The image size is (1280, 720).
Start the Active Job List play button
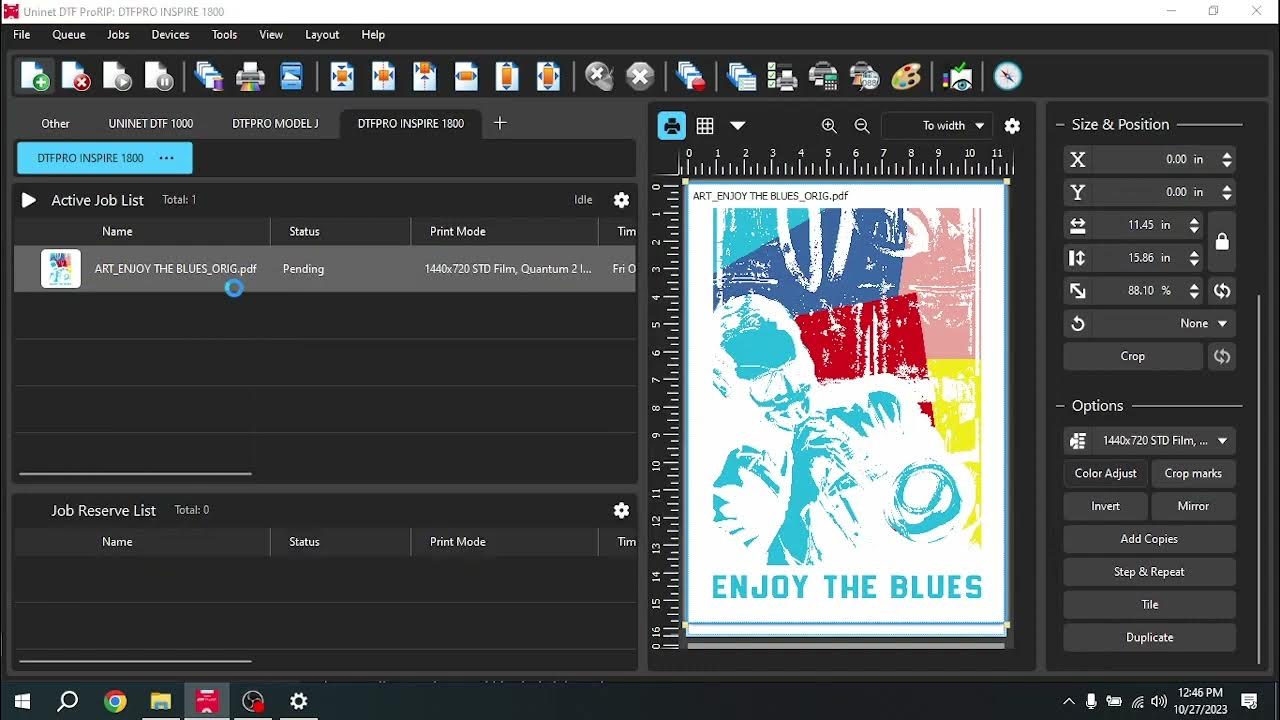(28, 200)
